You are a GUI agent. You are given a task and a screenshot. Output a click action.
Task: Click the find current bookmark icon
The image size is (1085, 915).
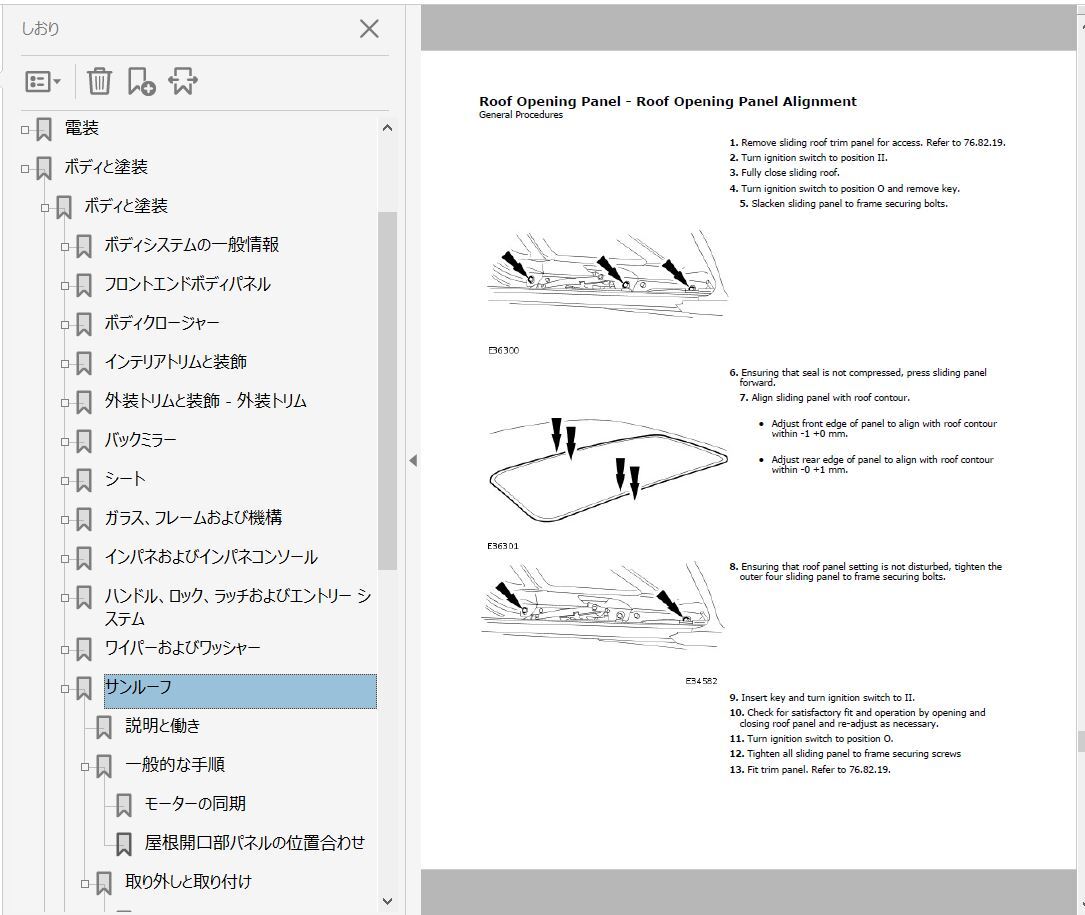(x=183, y=82)
